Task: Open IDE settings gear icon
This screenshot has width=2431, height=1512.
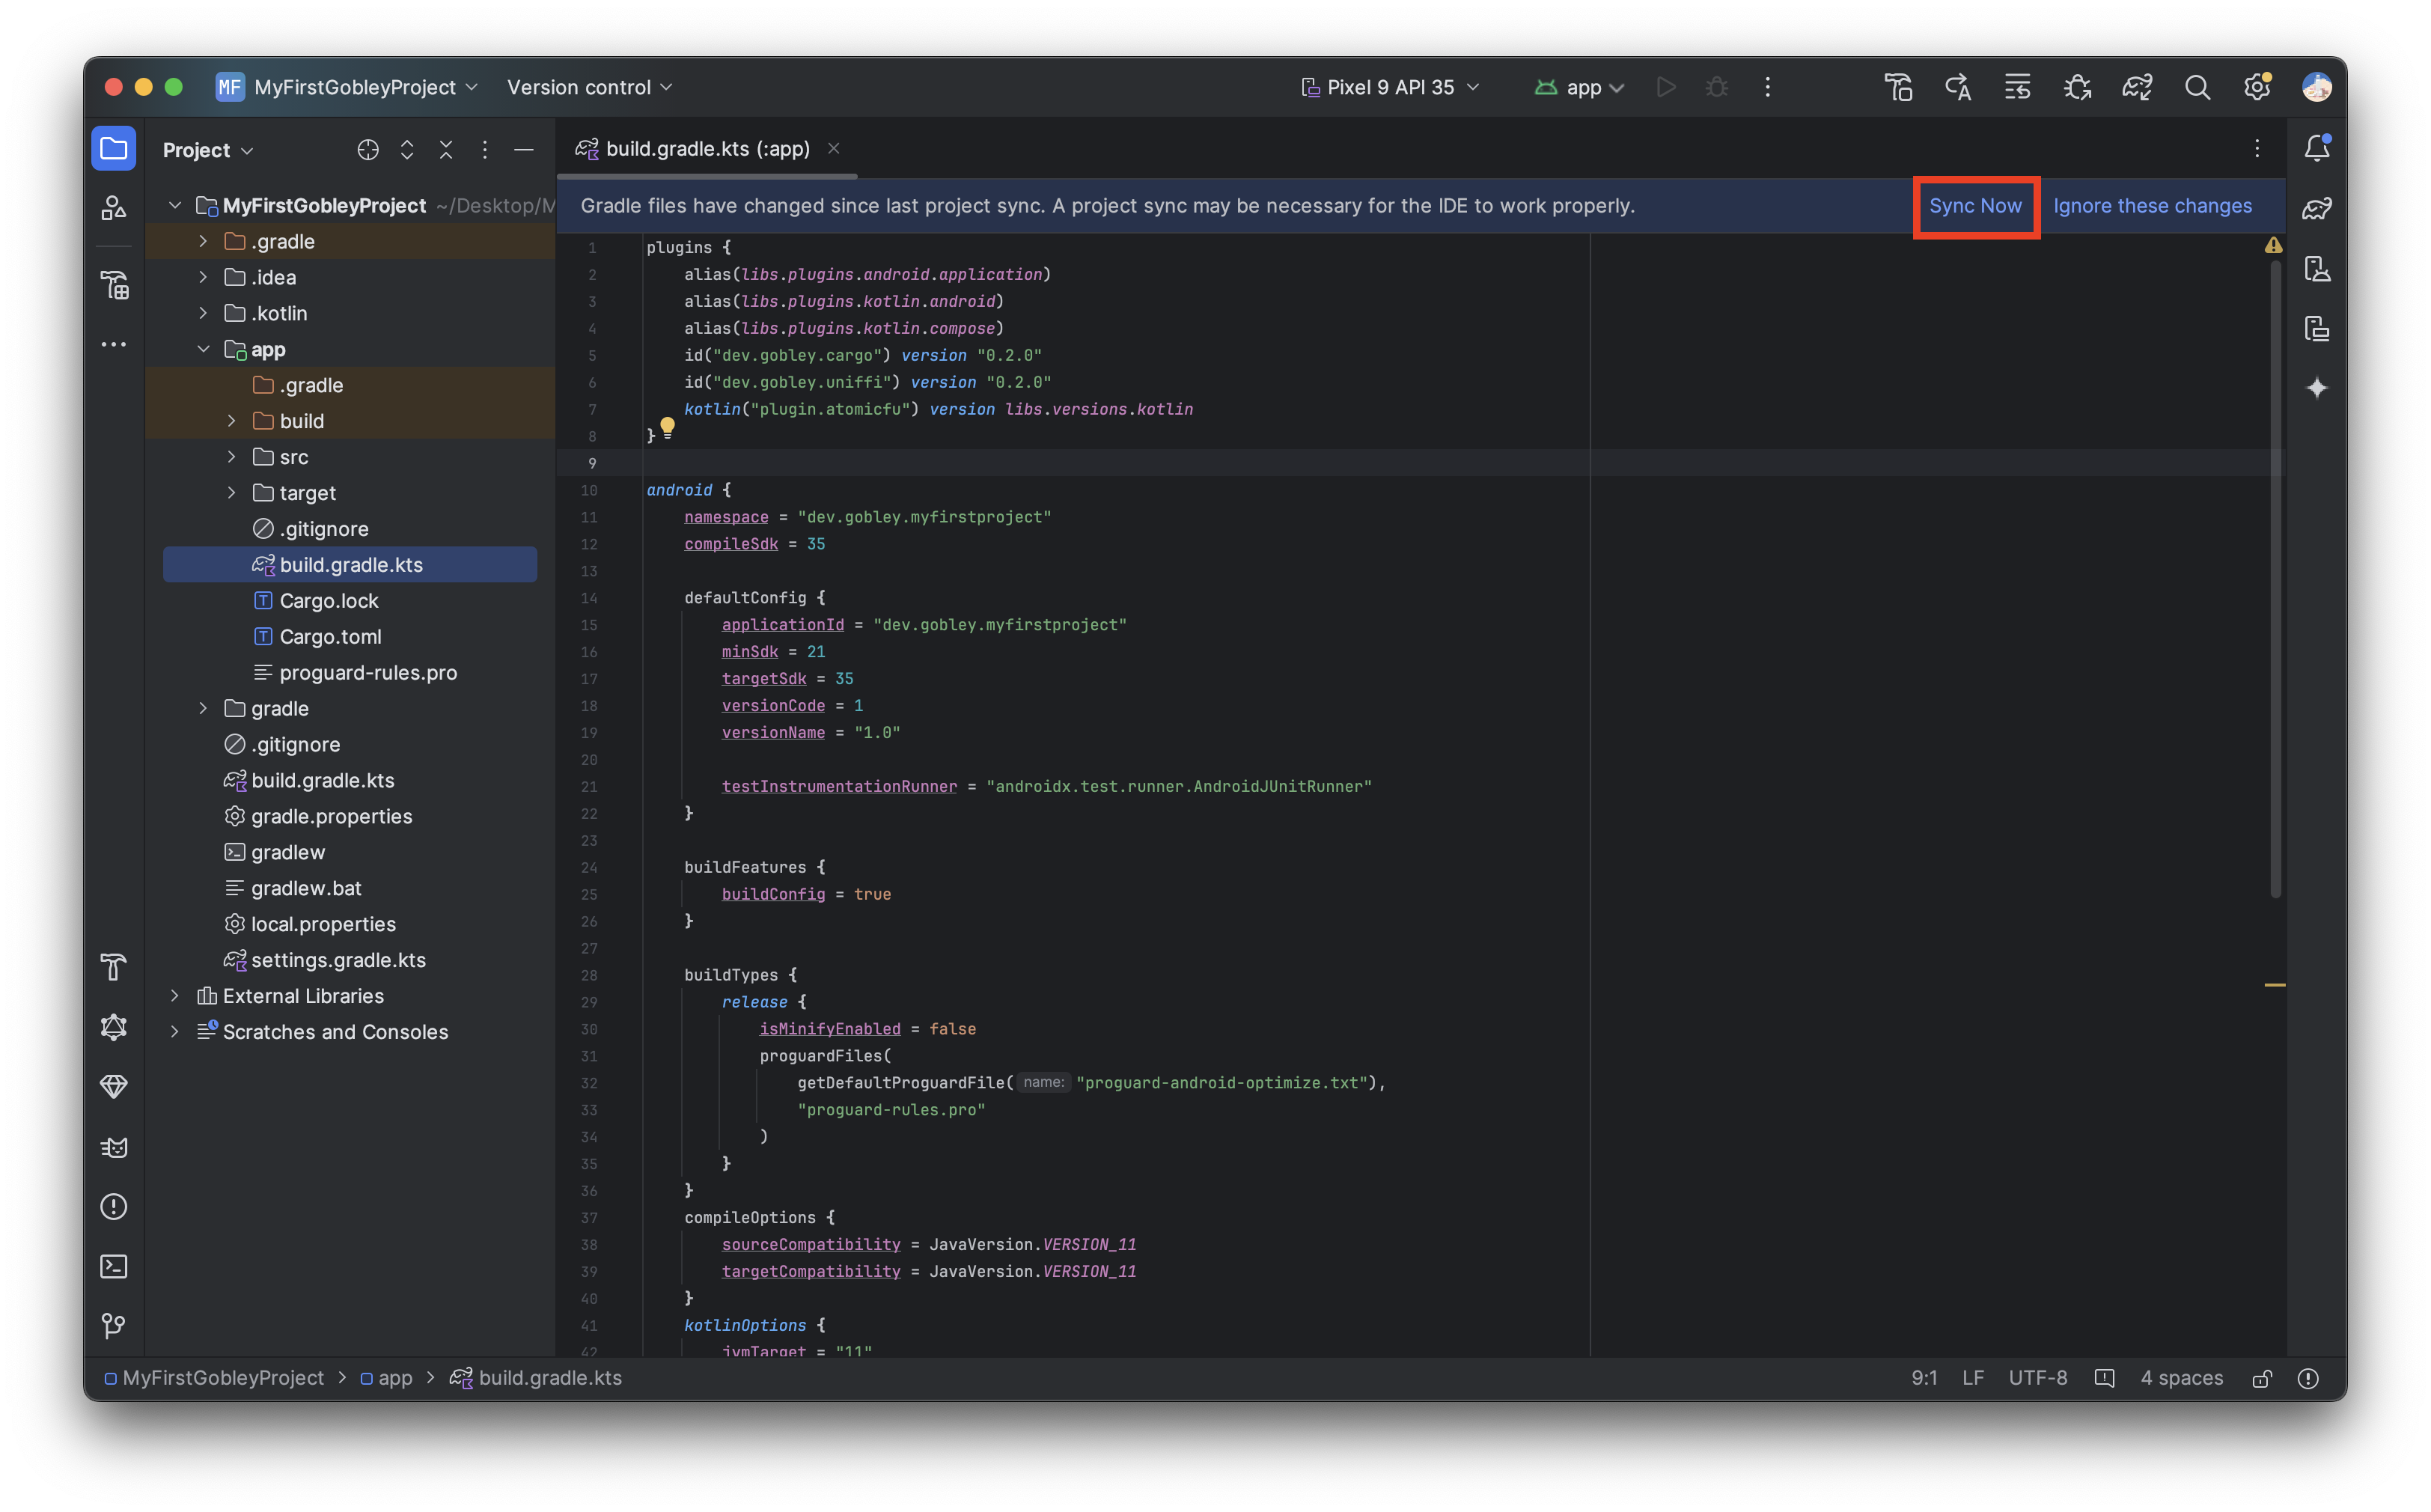Action: pos(2258,88)
